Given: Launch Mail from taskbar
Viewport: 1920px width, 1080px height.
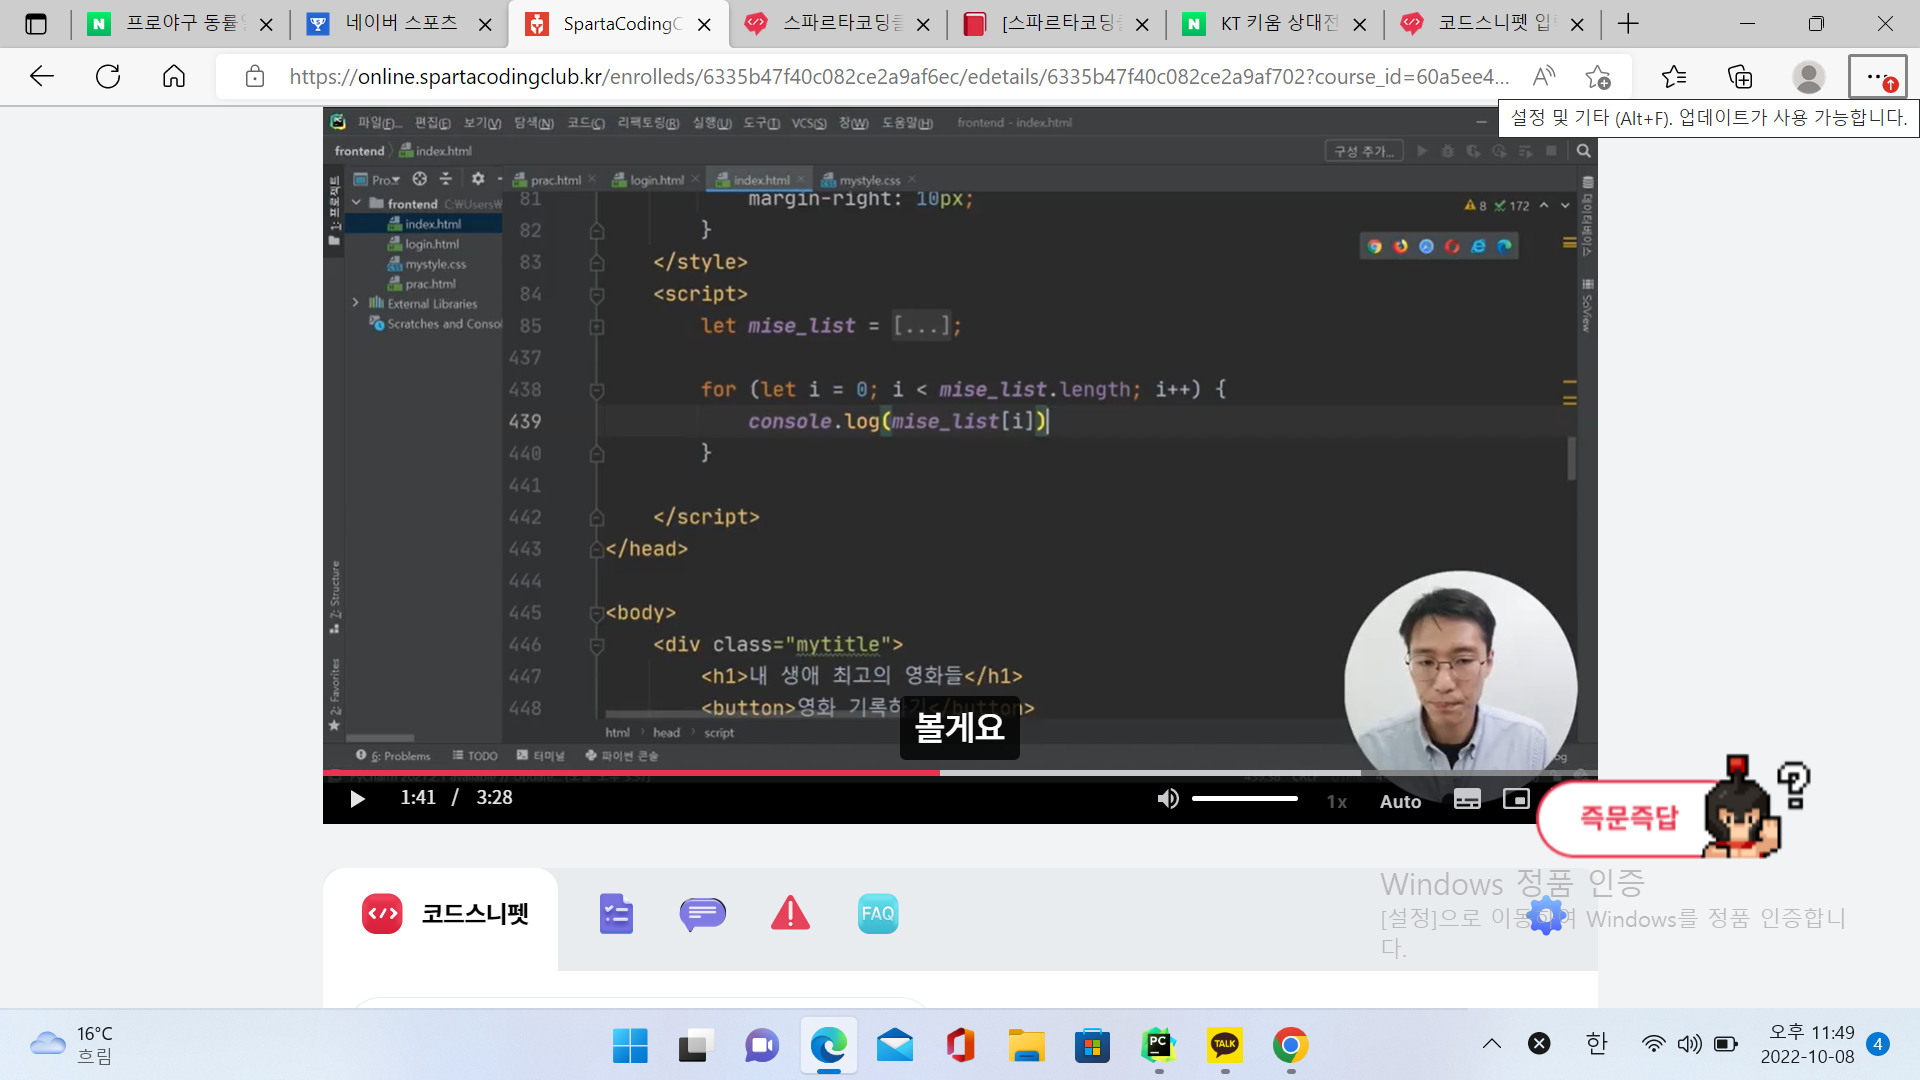Looking at the screenshot, I should [894, 1045].
